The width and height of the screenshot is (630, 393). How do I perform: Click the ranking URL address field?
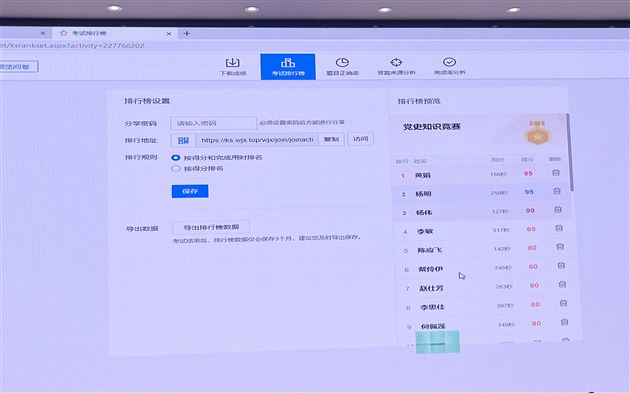[257, 140]
